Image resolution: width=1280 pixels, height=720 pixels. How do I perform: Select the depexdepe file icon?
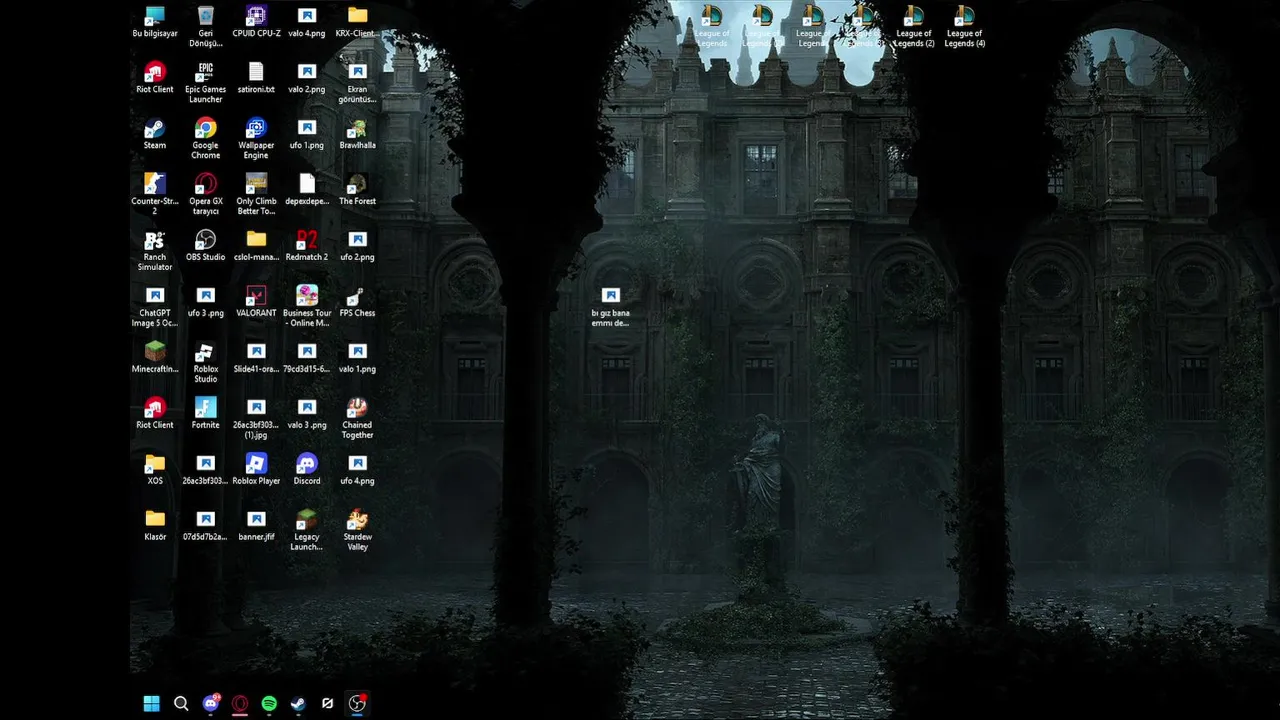point(307,190)
